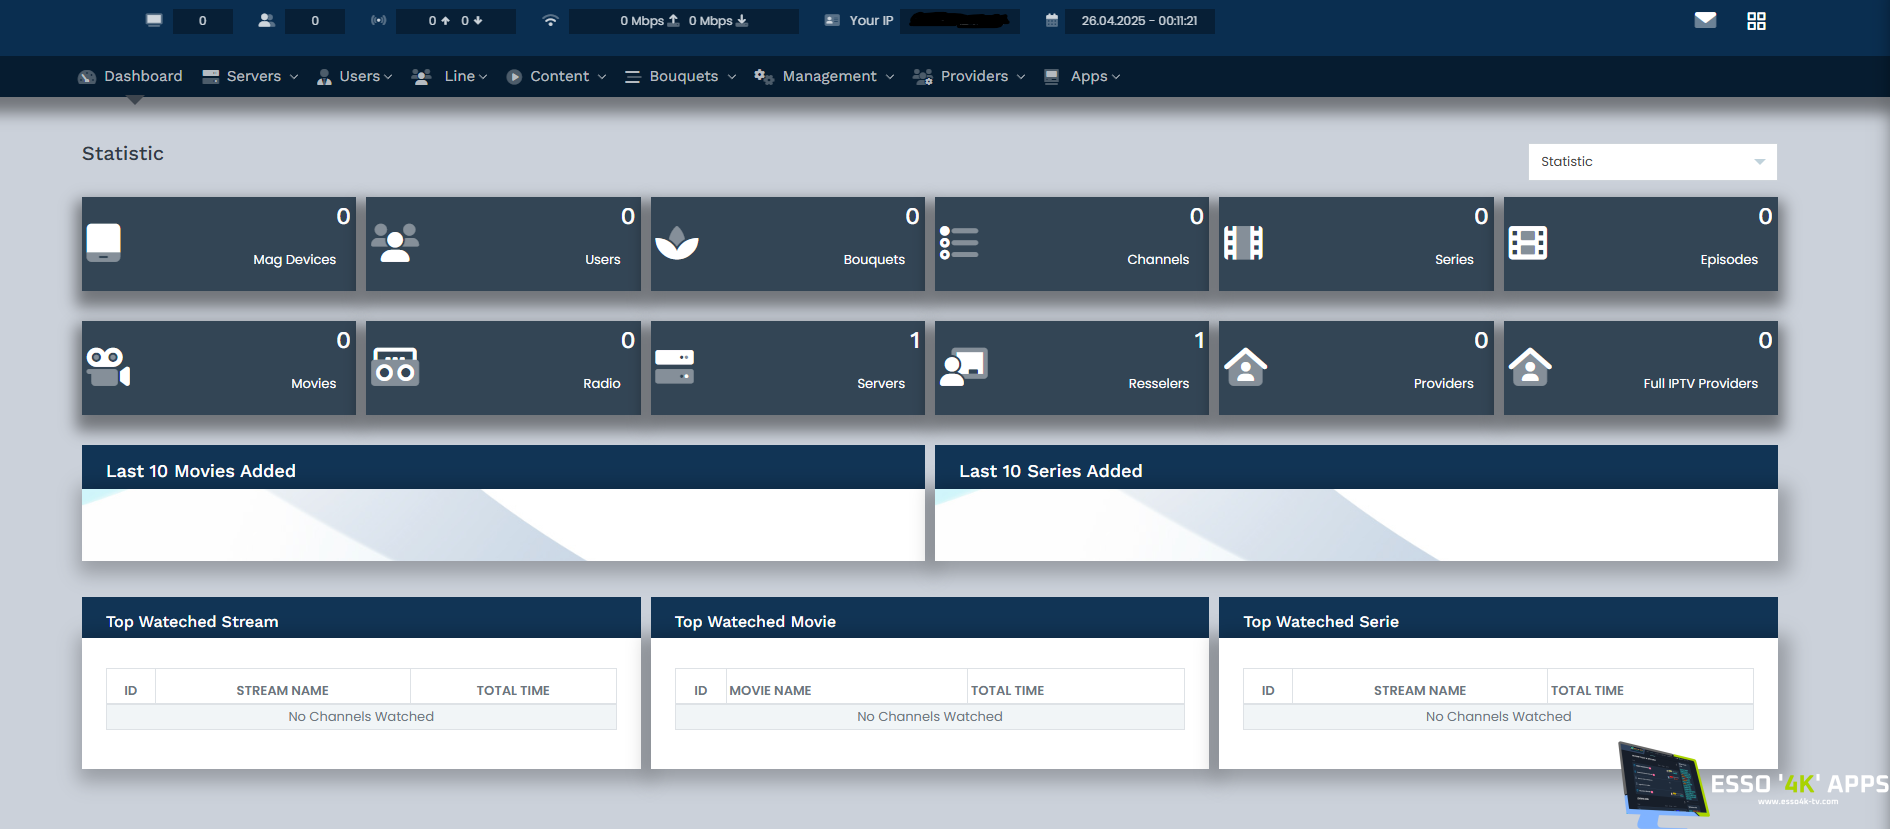Click the Full IPTV Providers tile
This screenshot has height=829, width=1890.
pos(1640,368)
